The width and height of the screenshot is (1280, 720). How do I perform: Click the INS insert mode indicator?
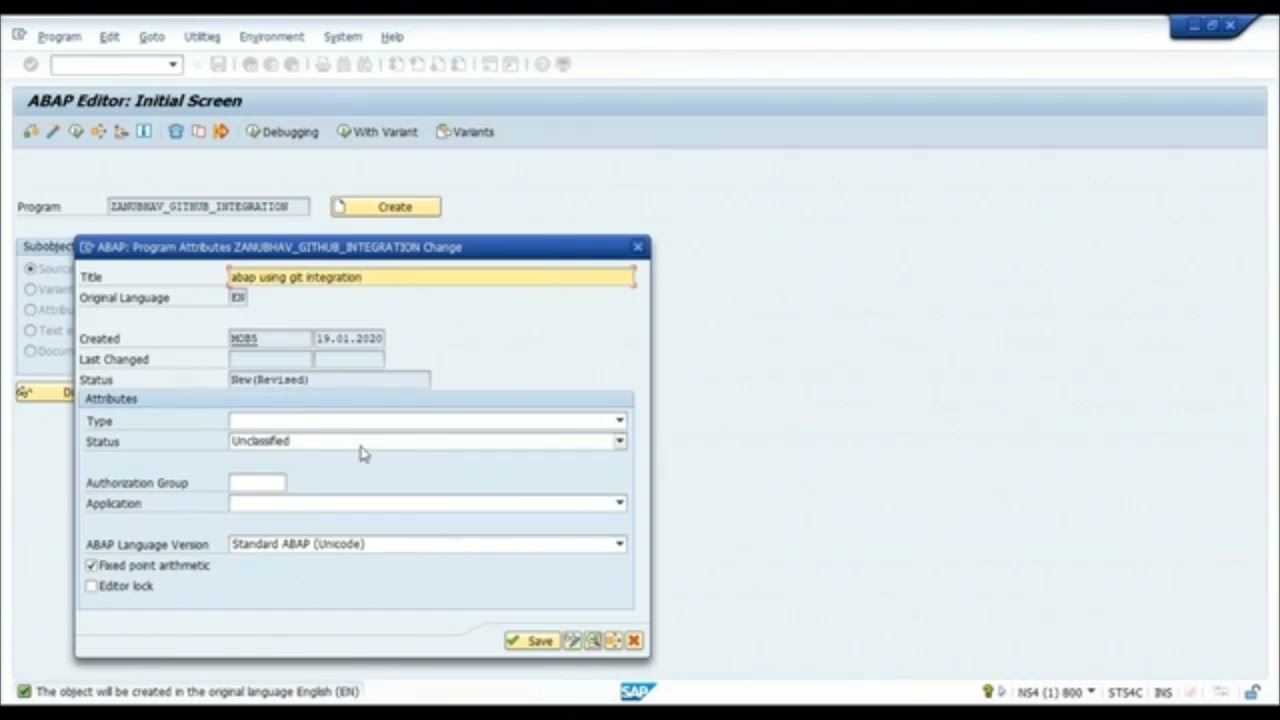pyautogui.click(x=1163, y=692)
